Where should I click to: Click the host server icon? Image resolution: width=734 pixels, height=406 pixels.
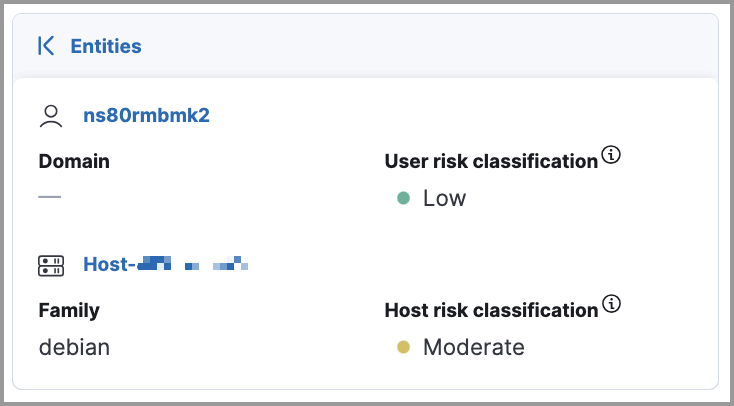click(50, 265)
